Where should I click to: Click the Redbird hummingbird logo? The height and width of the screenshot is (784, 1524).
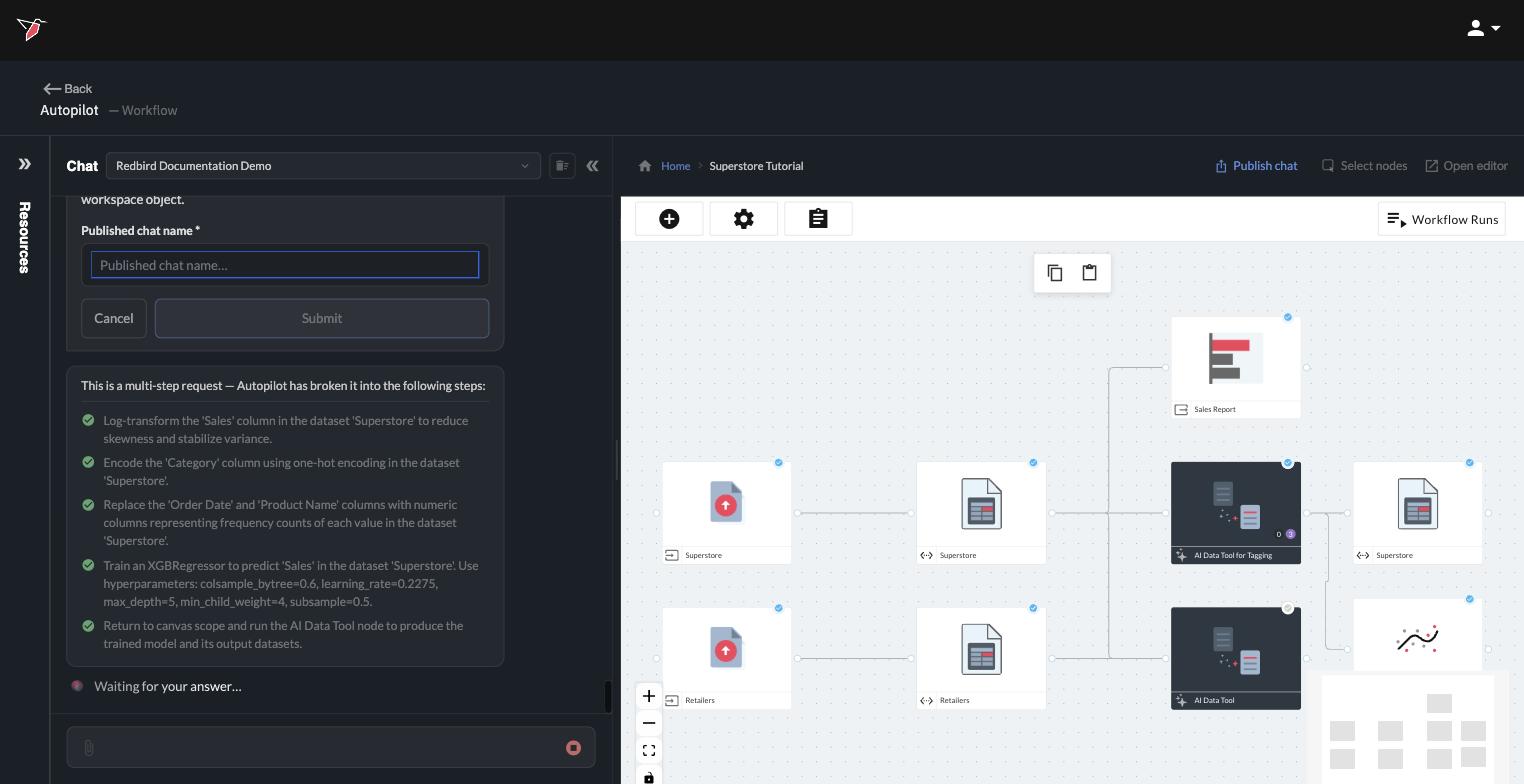[x=31, y=29]
